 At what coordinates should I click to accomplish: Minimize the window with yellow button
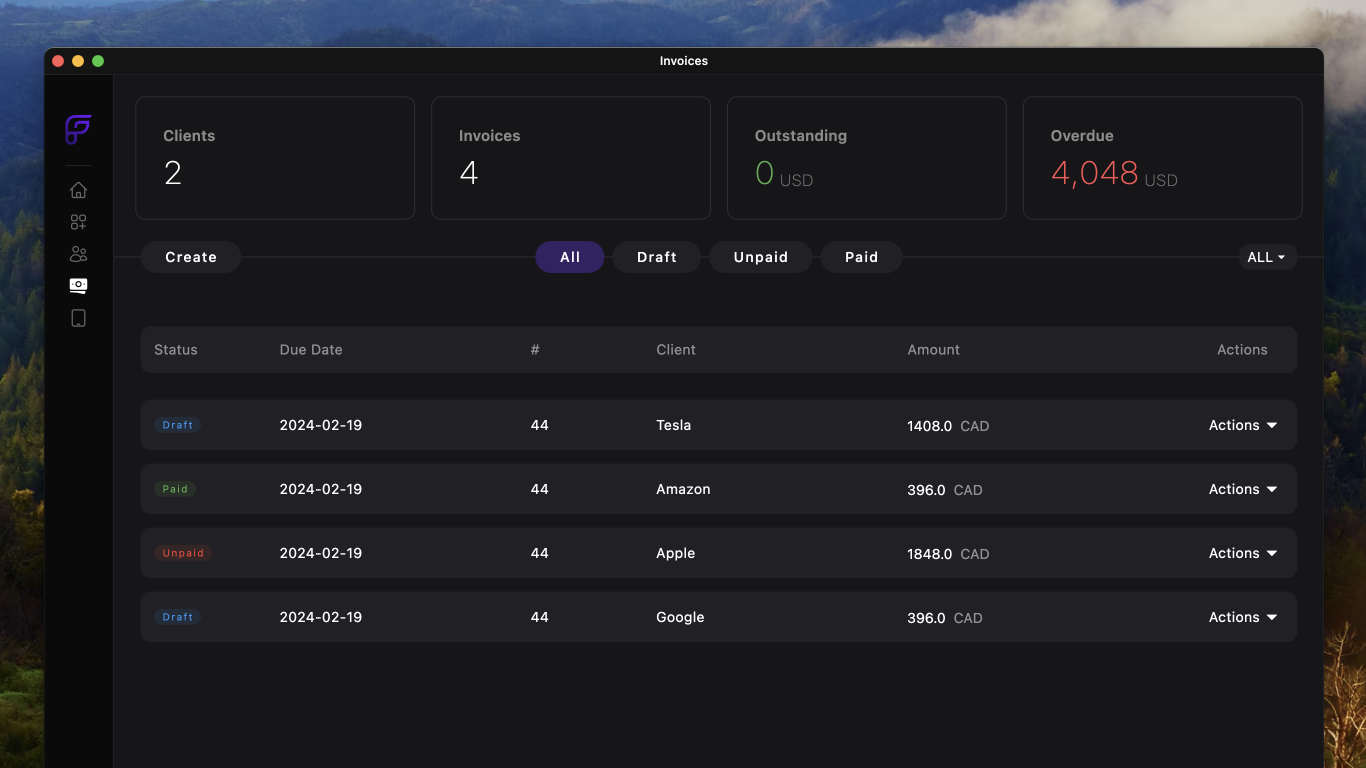coord(78,61)
